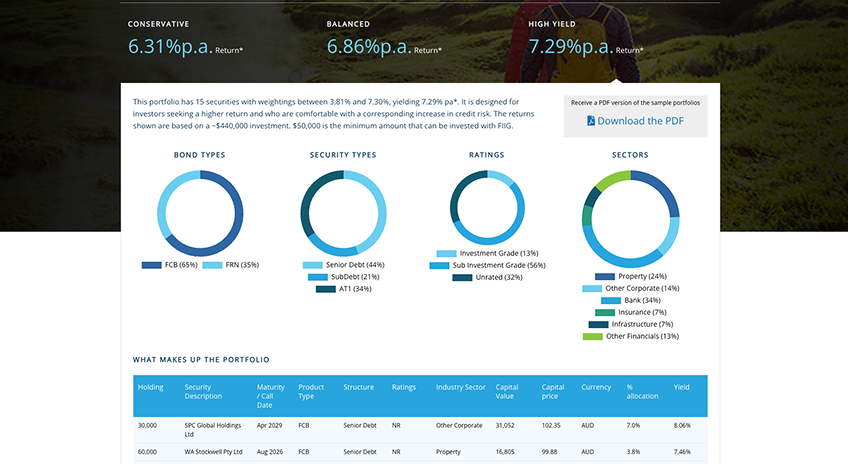848x464 pixels.
Task: Click the FRN (35%) legend swatch
Action: 212,265
